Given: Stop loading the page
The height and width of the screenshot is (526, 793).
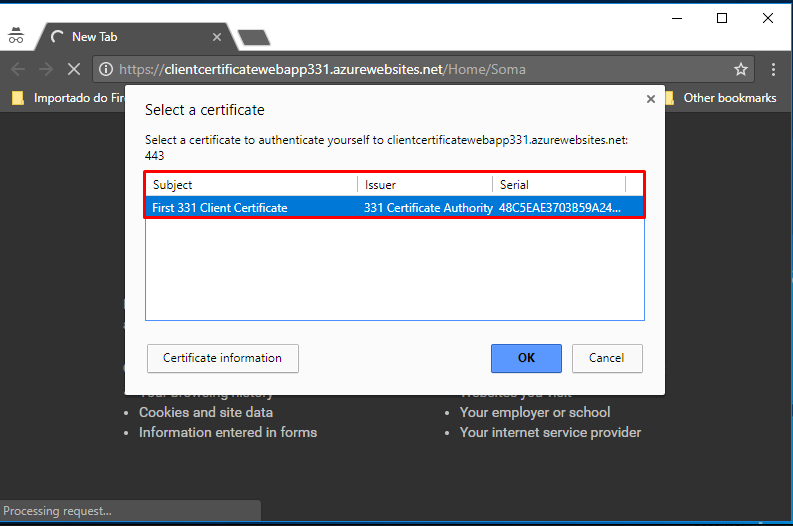Looking at the screenshot, I should pyautogui.click(x=74, y=69).
